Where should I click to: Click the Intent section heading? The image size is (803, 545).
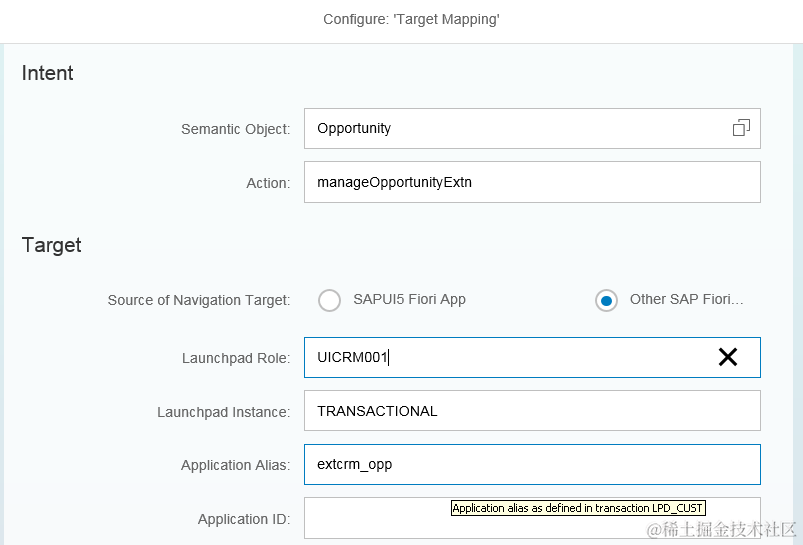point(48,73)
